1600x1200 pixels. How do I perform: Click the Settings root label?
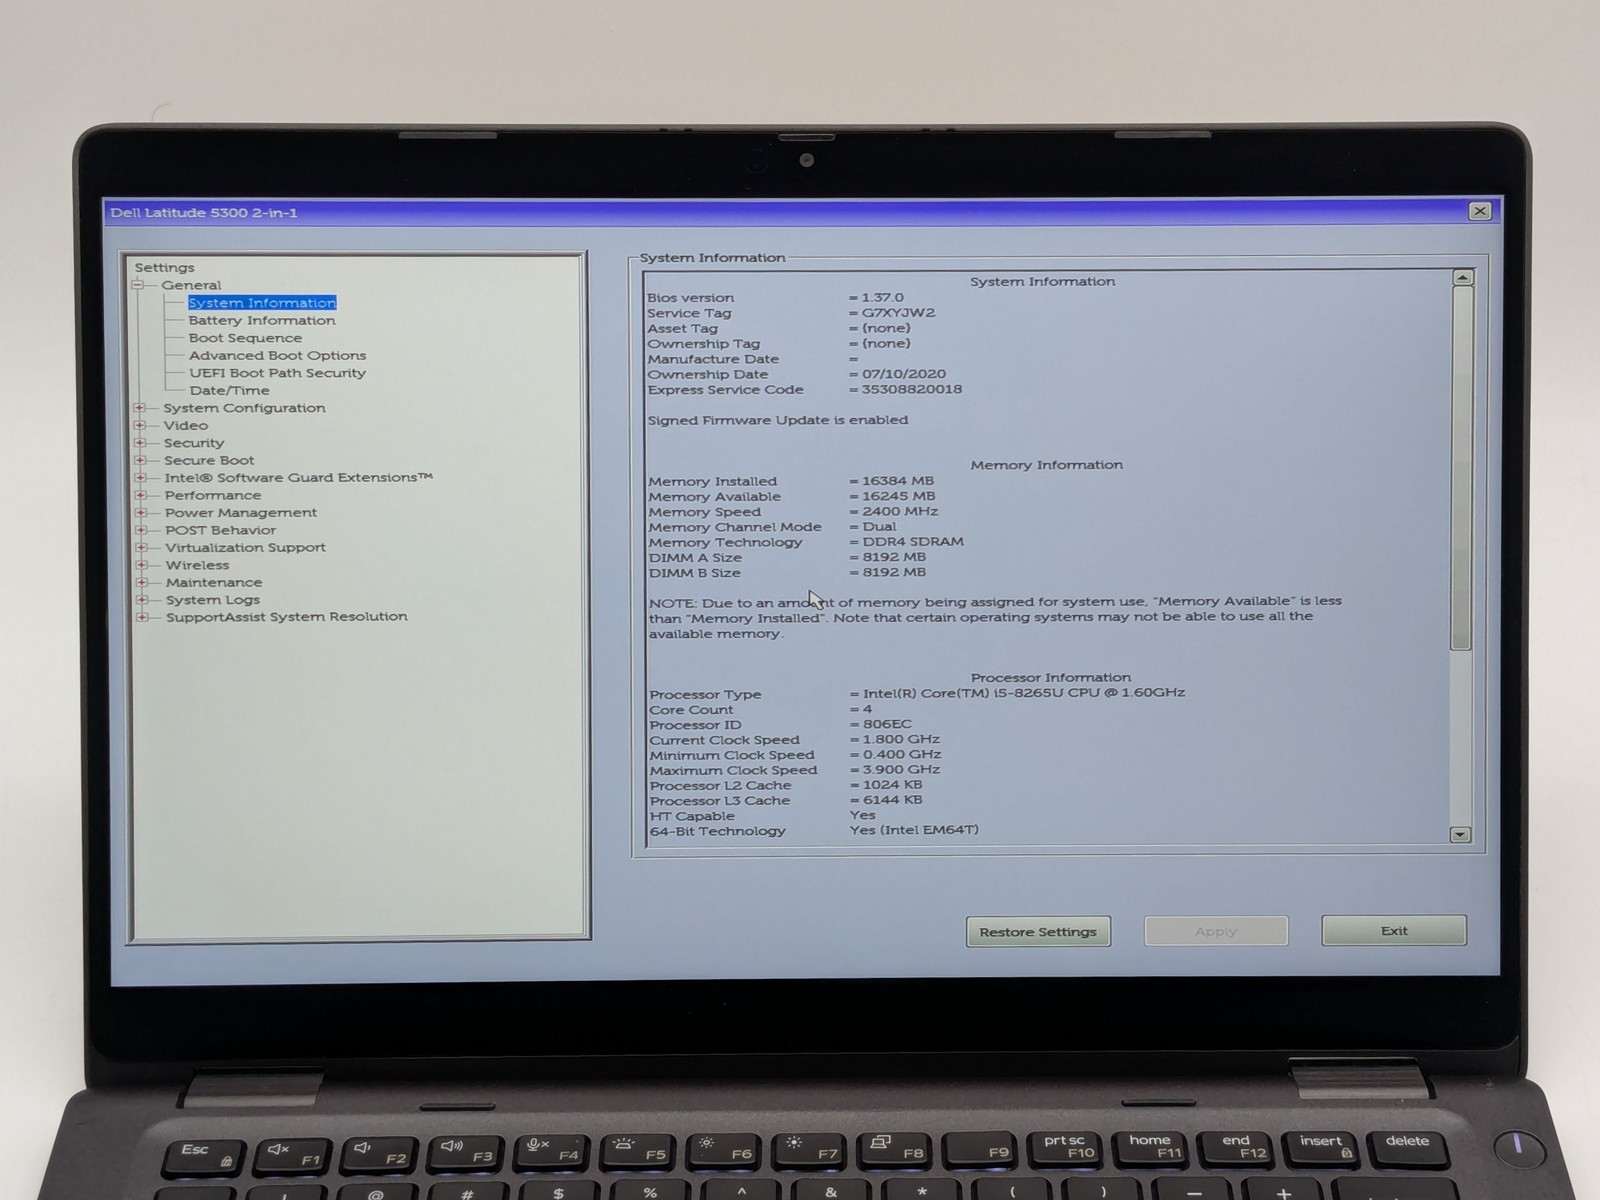click(164, 268)
